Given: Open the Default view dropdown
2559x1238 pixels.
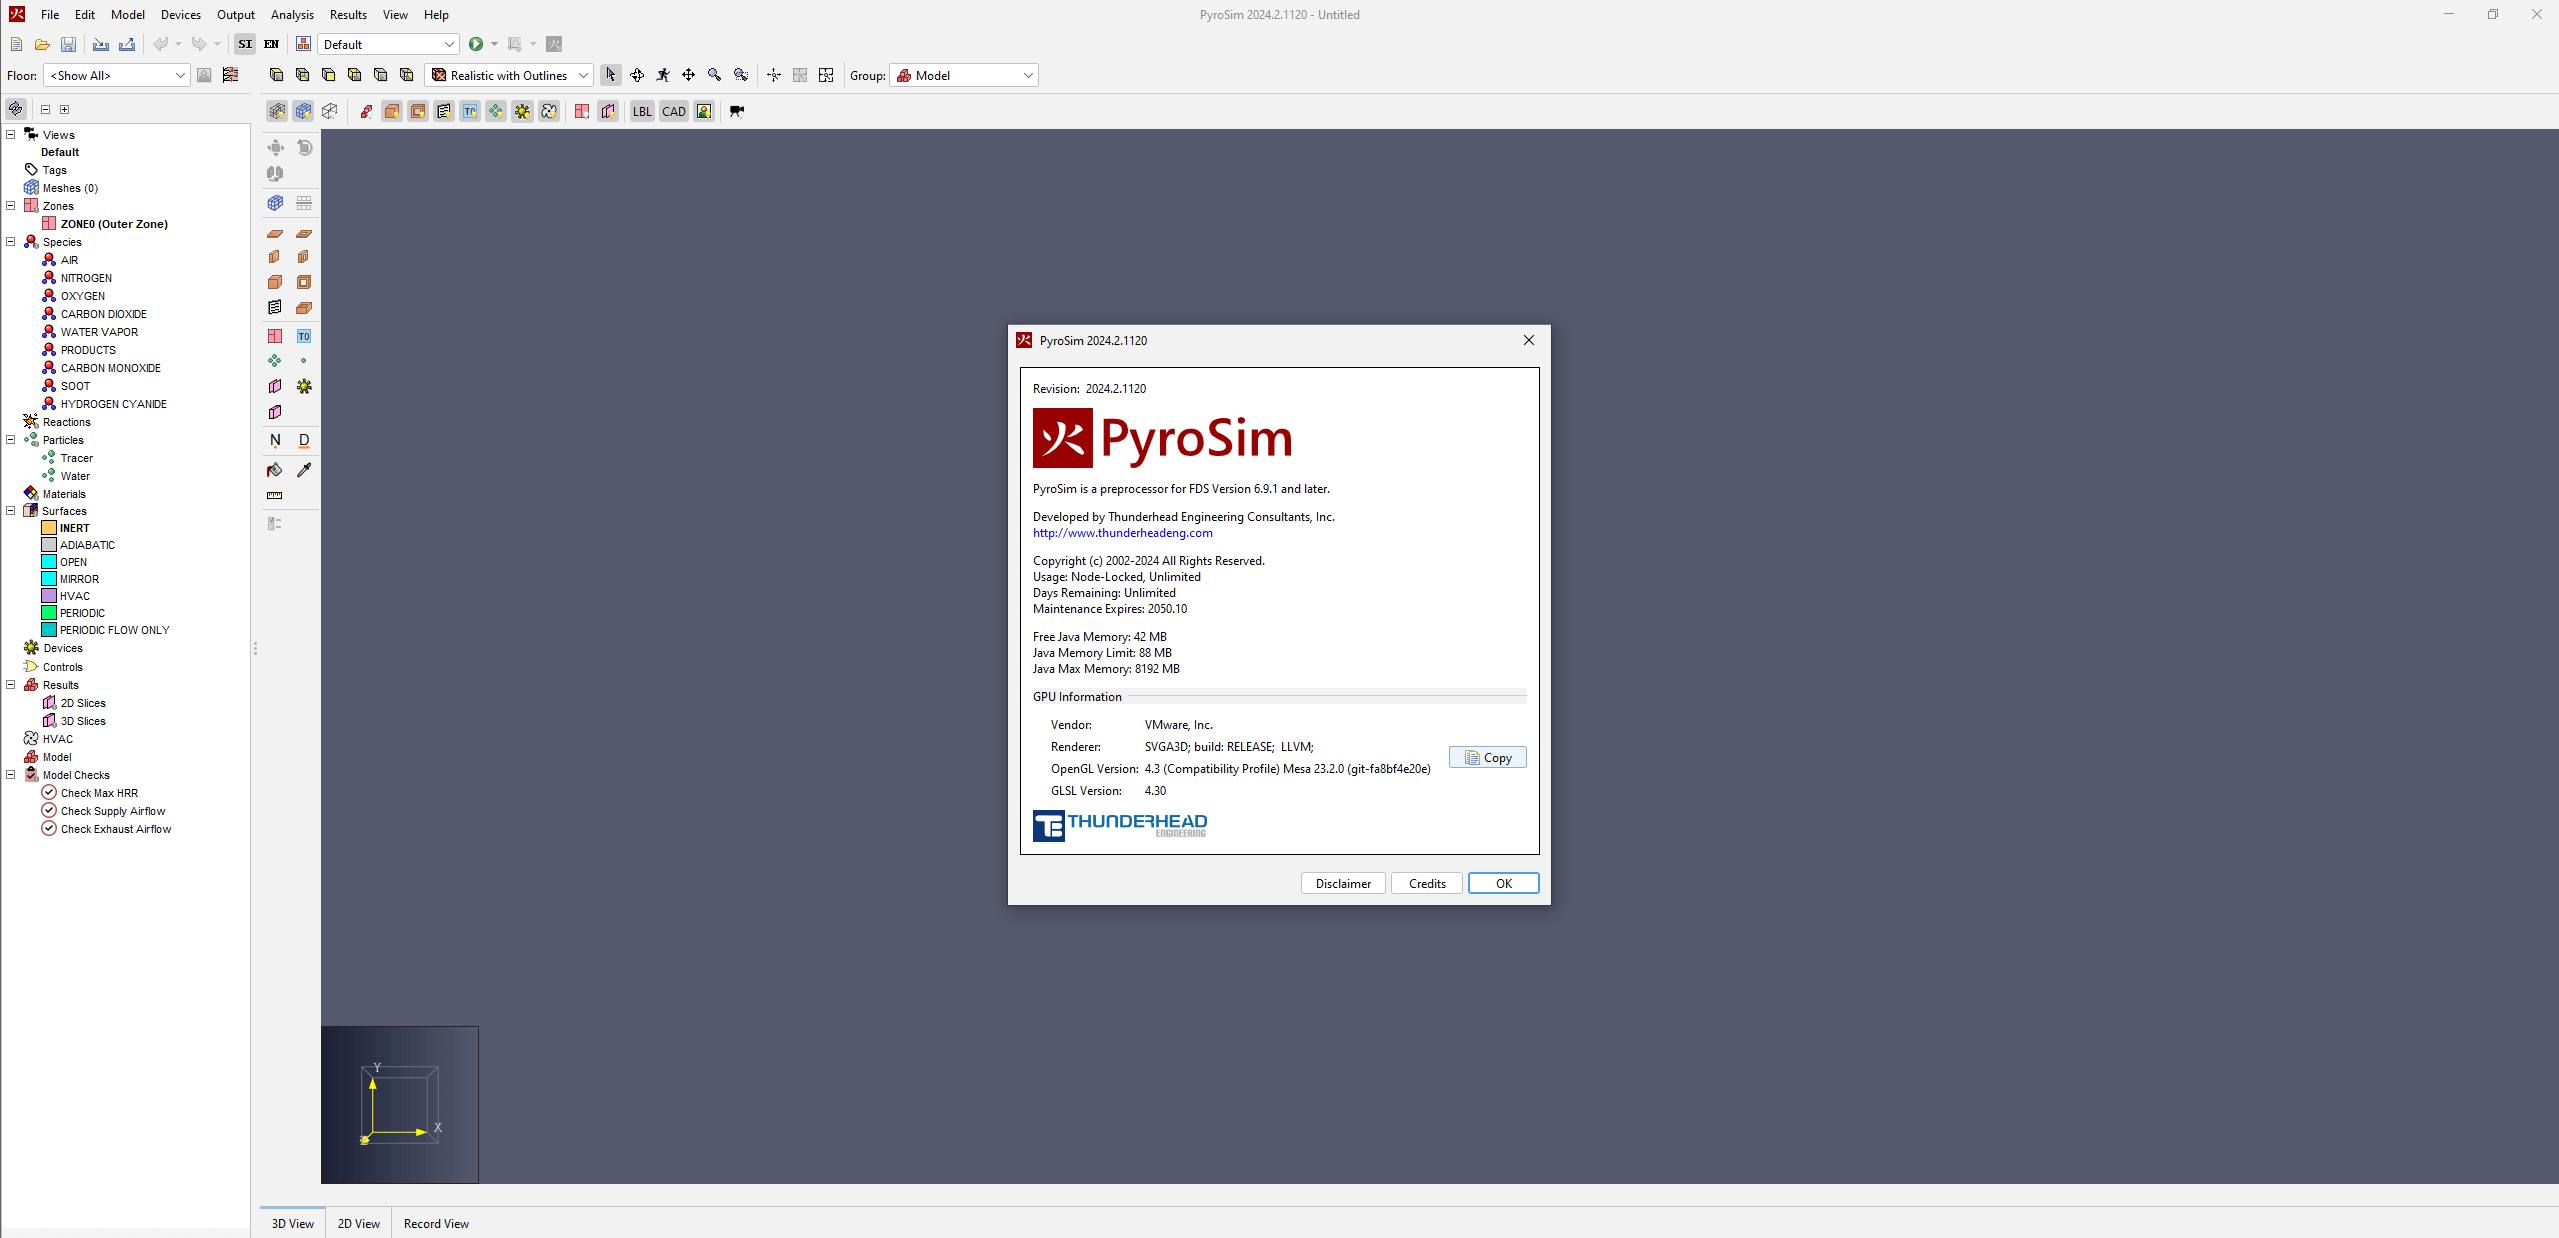Looking at the screenshot, I should point(389,44).
